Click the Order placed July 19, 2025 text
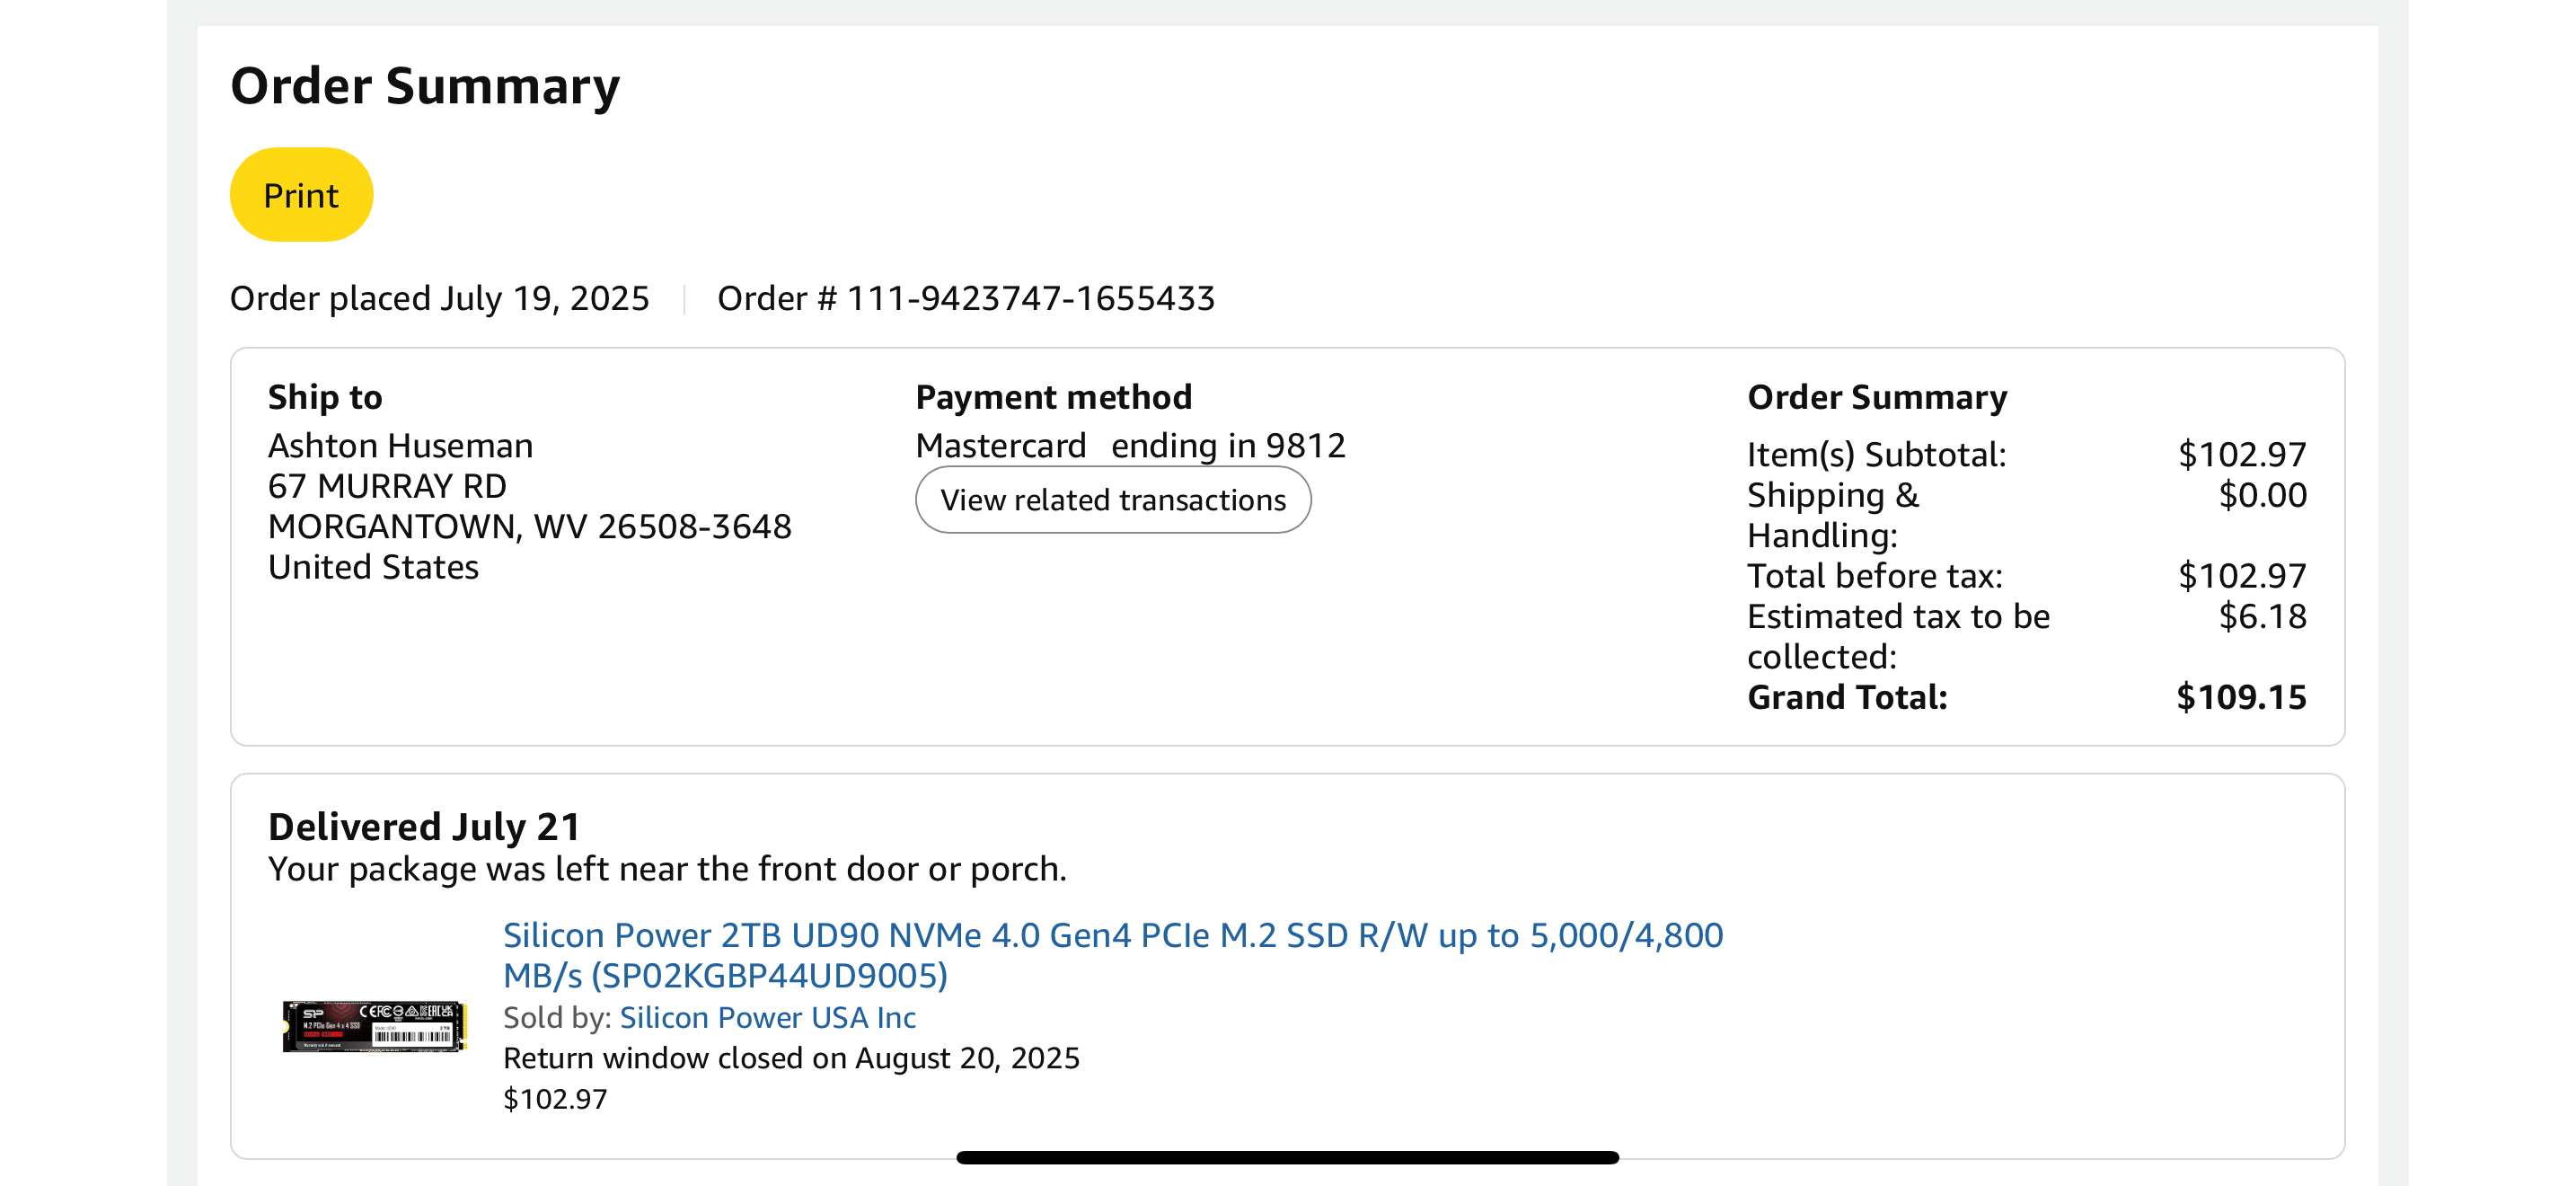Screen dimensions: 2576x1186 439,298
